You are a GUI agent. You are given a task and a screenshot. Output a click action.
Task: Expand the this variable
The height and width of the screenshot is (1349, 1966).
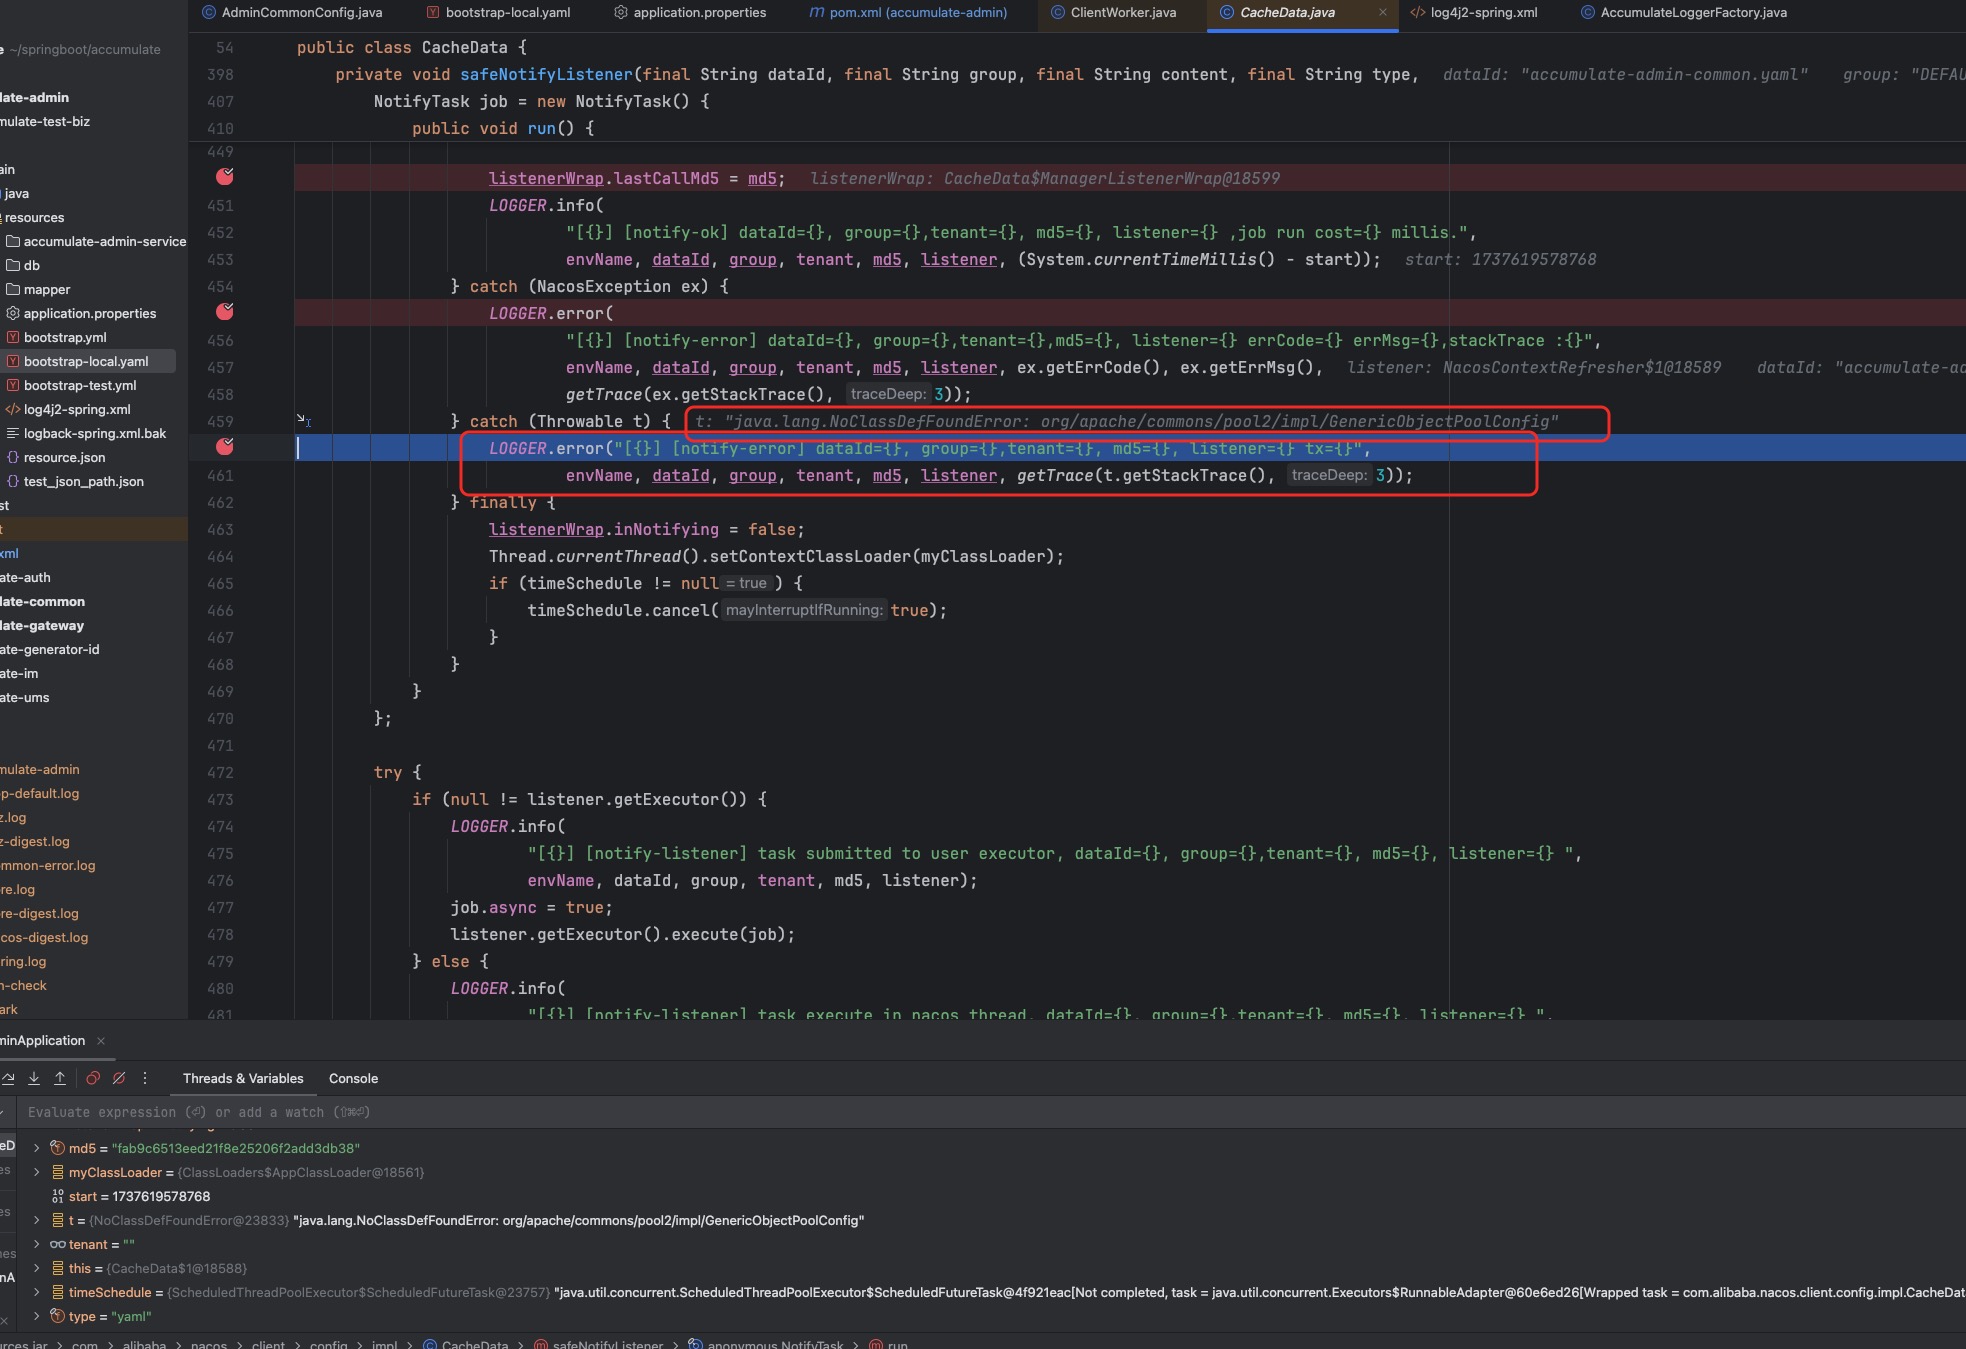37,1268
